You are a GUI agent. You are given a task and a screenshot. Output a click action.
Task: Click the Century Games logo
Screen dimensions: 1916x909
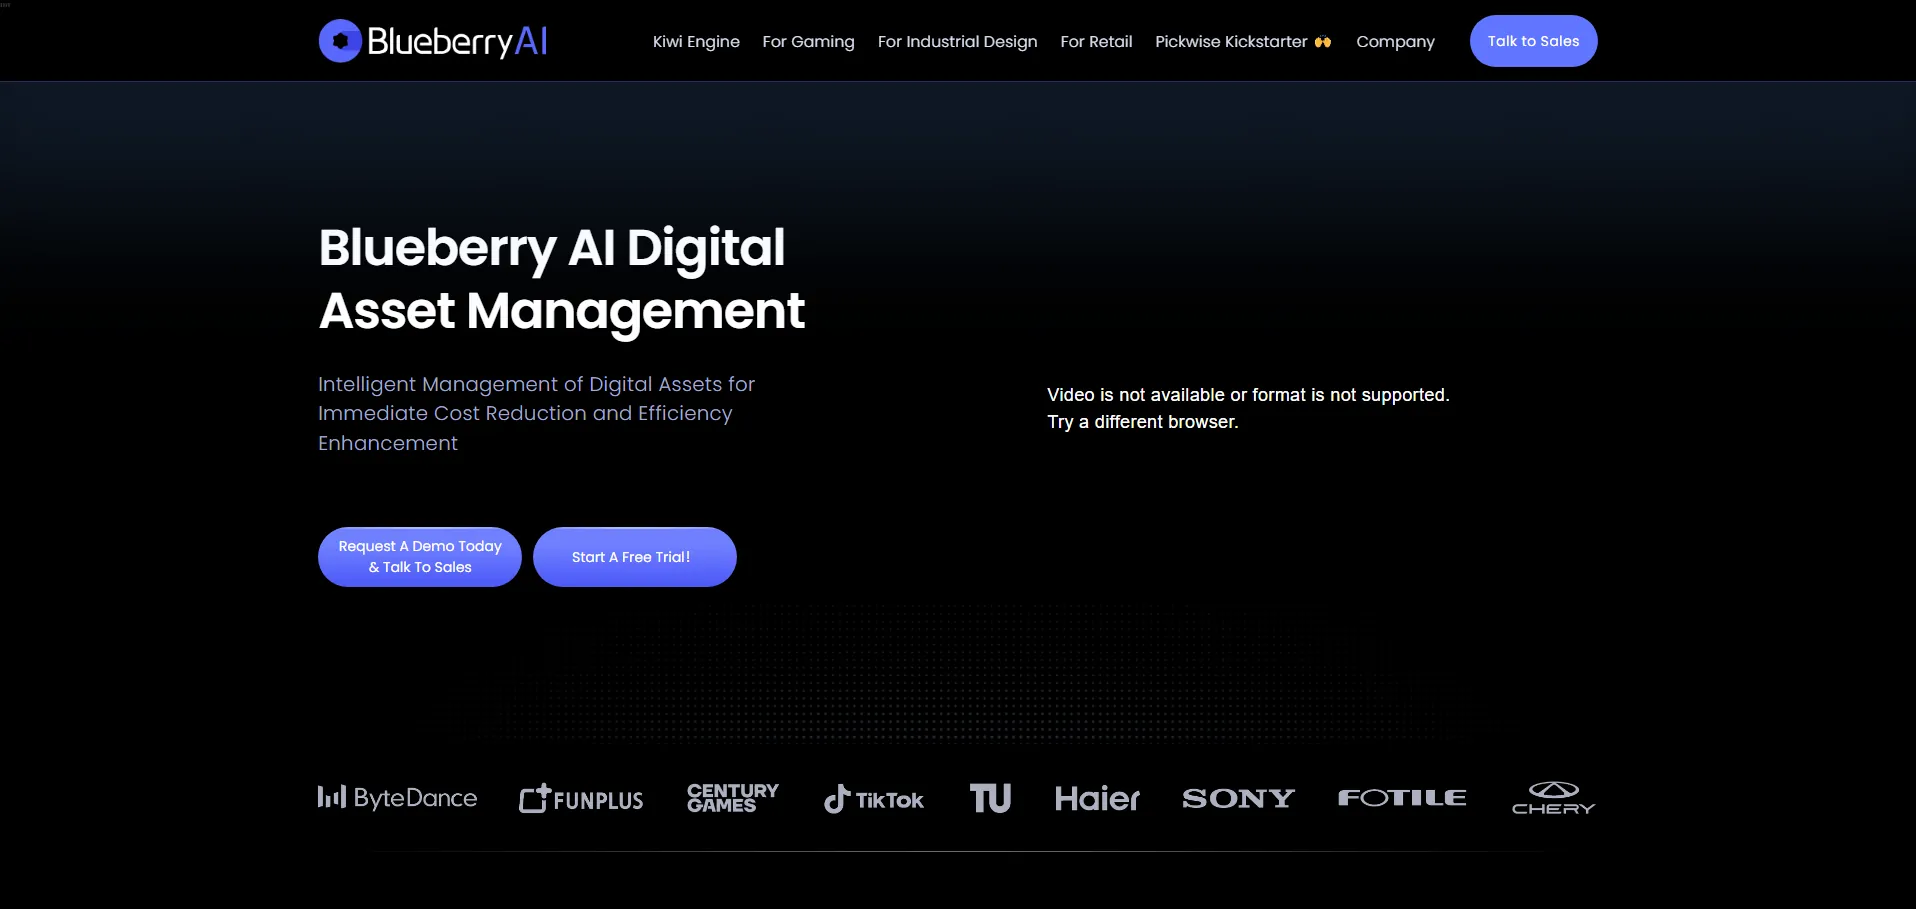(732, 798)
